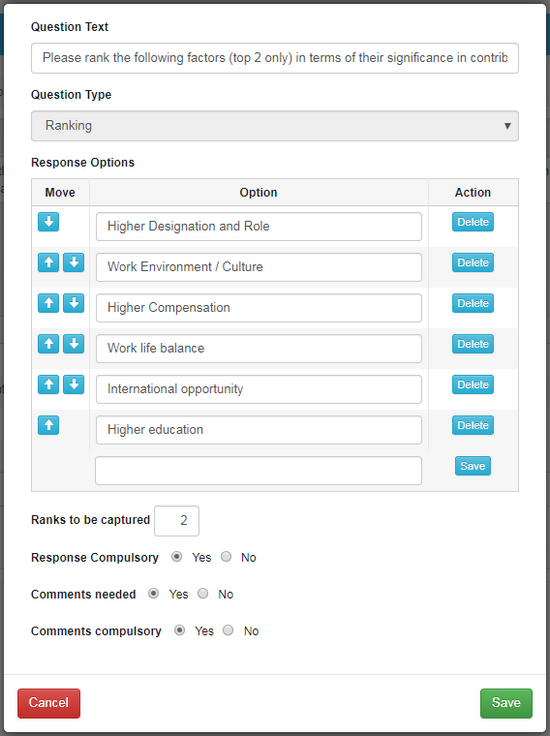Choose Yes for Comments compulsory
The width and height of the screenshot is (550, 736).
pyautogui.click(x=179, y=630)
